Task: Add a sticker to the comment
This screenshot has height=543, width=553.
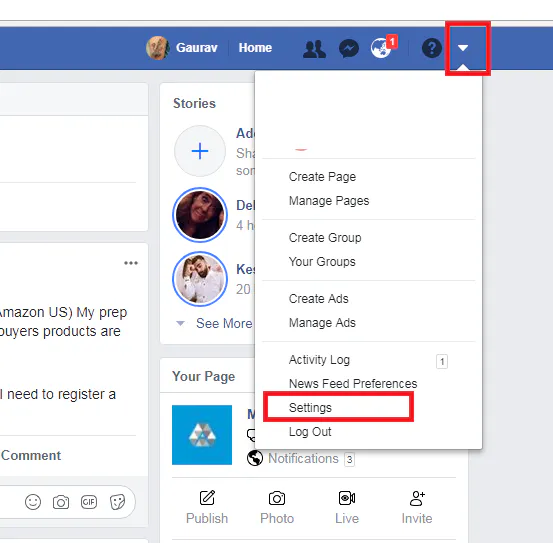Action: click(x=117, y=502)
